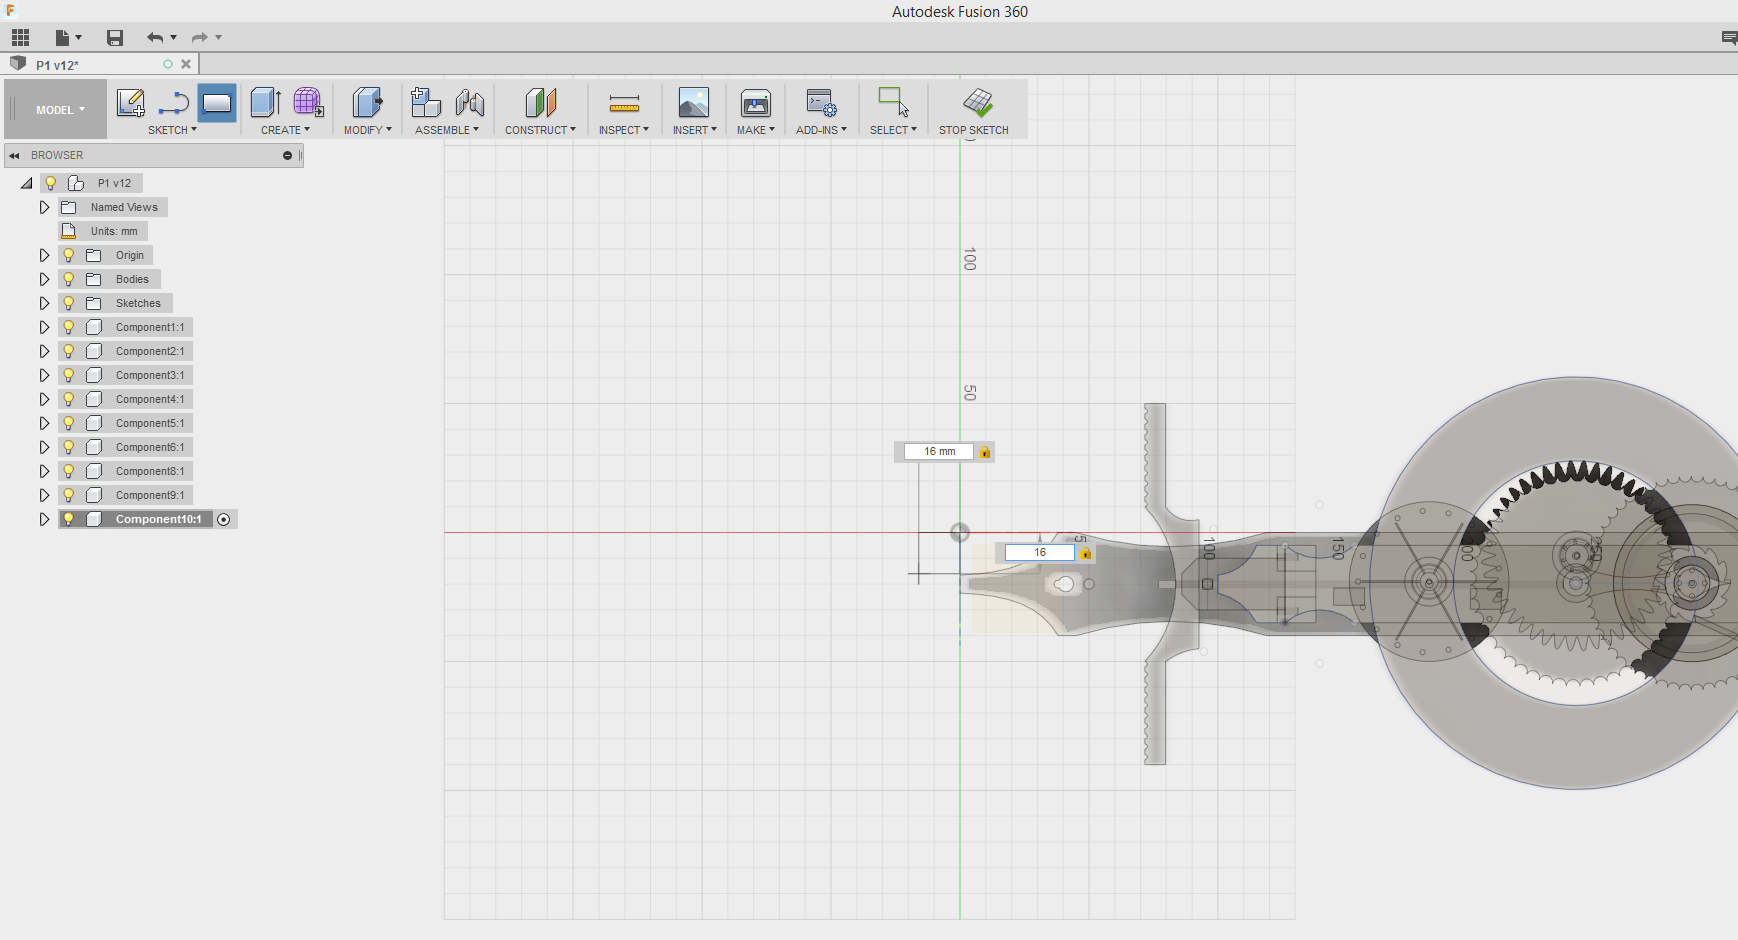Click the Stop Sketch icon
This screenshot has width=1738, height=940.
pyautogui.click(x=978, y=102)
